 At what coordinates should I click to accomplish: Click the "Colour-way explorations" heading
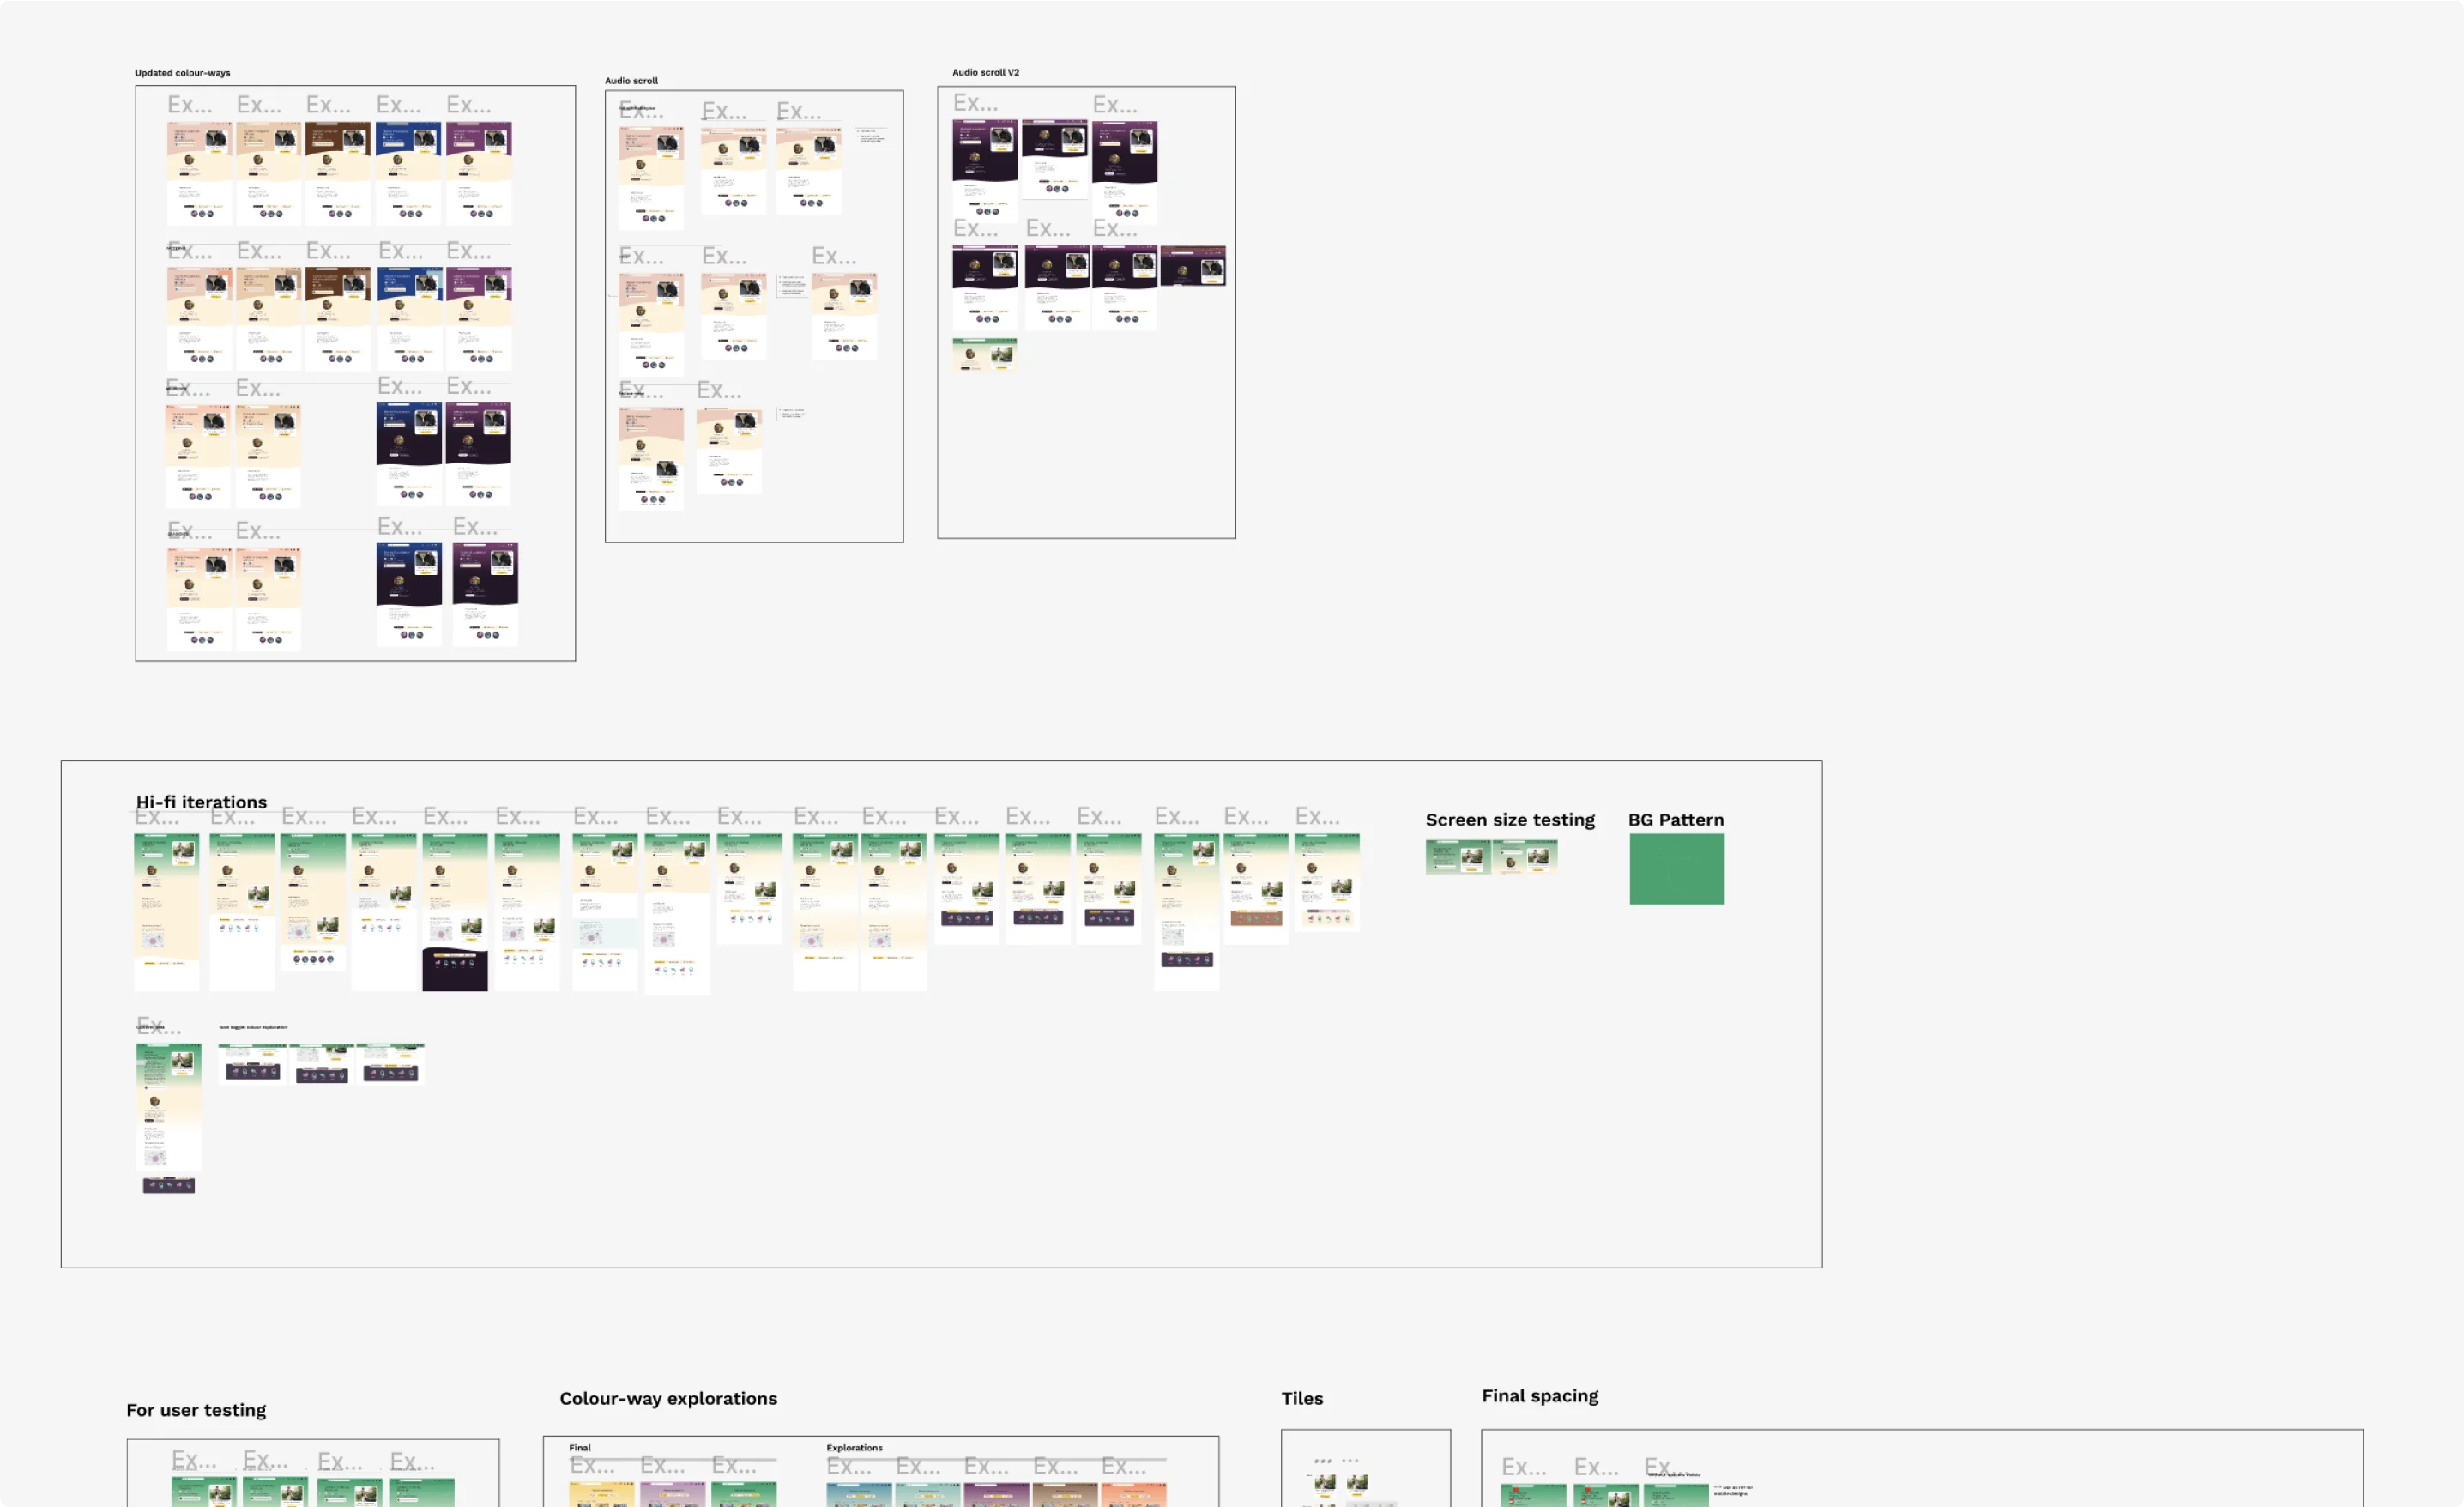(668, 1399)
